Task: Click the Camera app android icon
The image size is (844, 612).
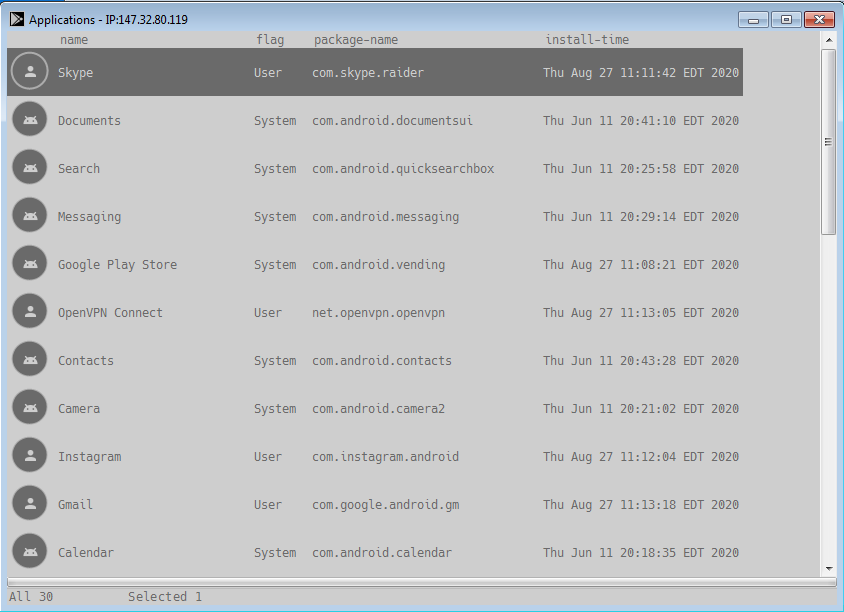Action: 30,407
